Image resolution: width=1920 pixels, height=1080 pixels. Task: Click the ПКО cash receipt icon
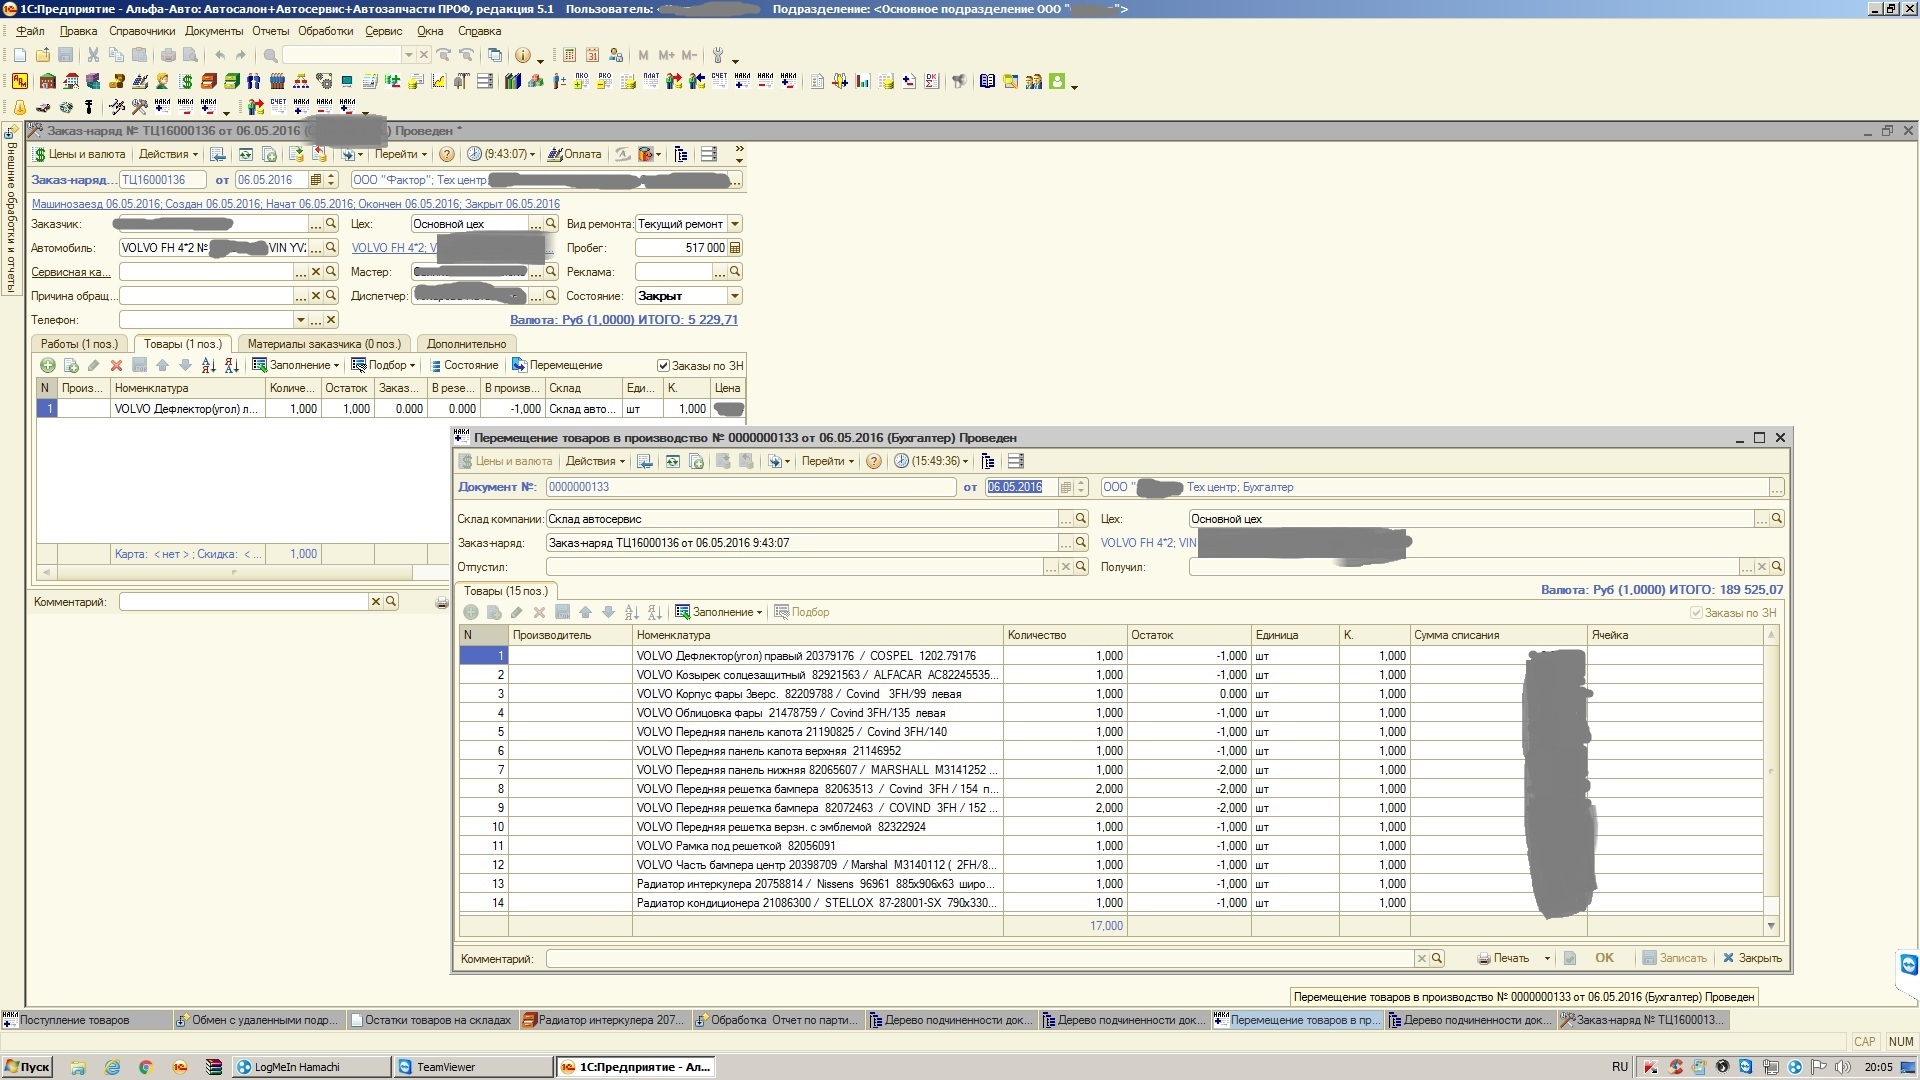(581, 81)
